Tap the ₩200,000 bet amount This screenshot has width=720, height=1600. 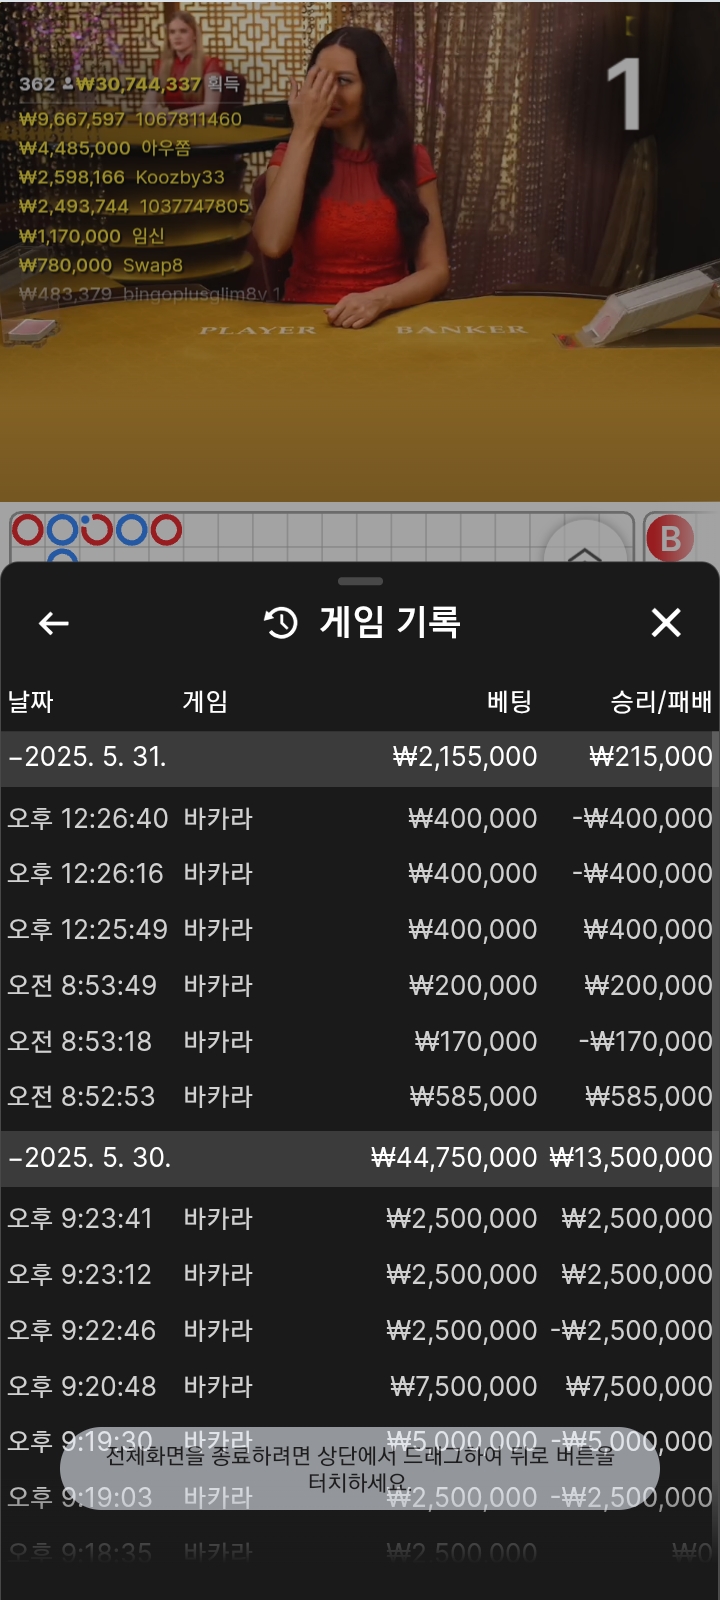(x=473, y=986)
